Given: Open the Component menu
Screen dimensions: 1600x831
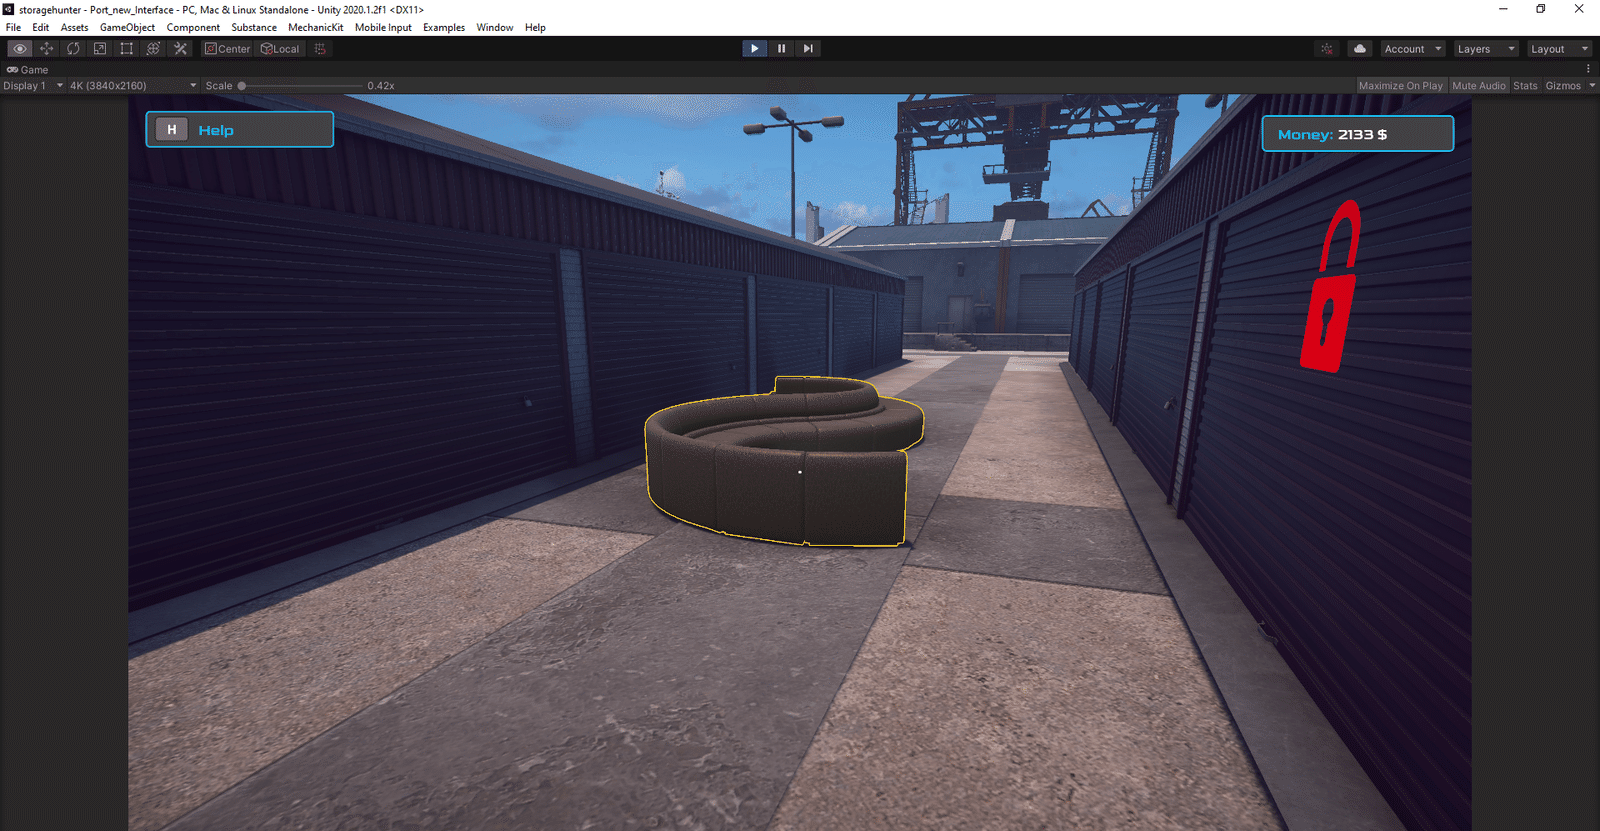Looking at the screenshot, I should 193,27.
